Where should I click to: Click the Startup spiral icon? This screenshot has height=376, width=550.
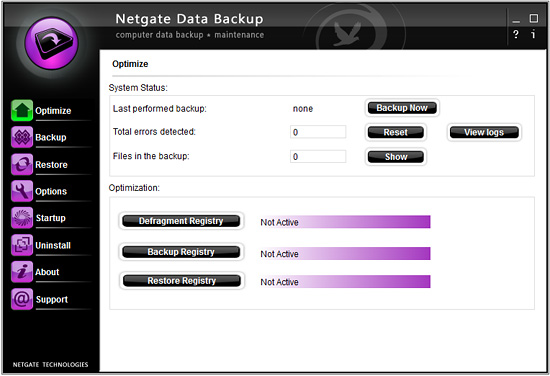click(x=22, y=218)
